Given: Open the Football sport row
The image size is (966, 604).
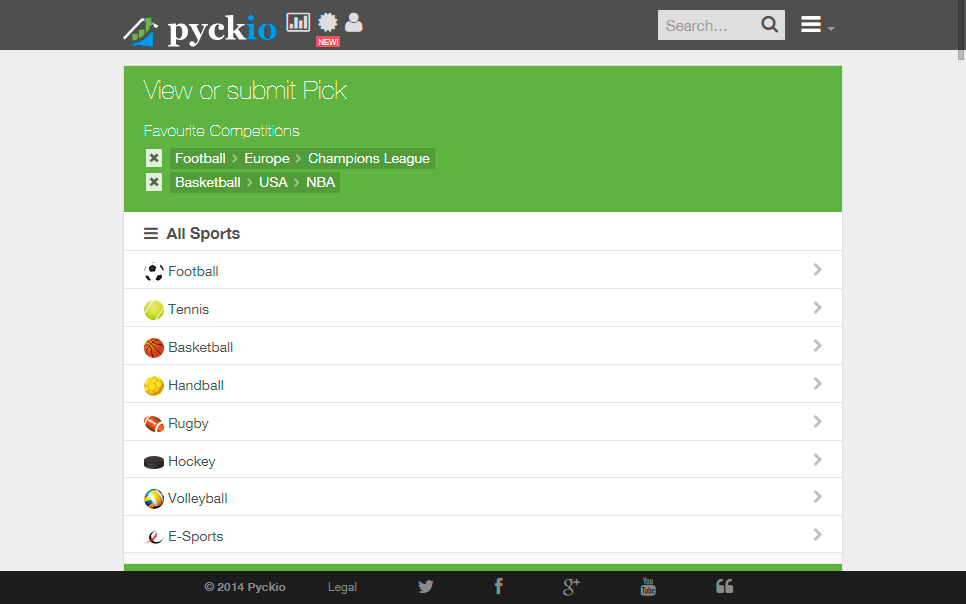Looking at the screenshot, I should tap(482, 270).
